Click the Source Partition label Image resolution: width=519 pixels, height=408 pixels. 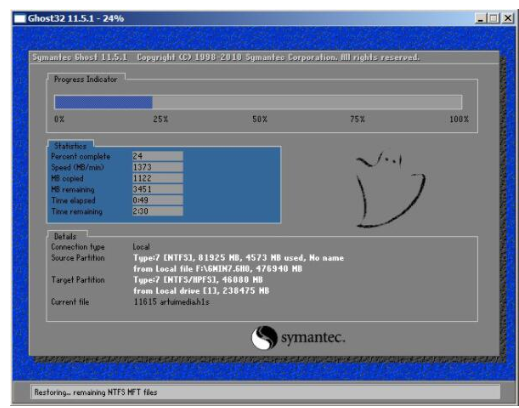click(x=78, y=258)
